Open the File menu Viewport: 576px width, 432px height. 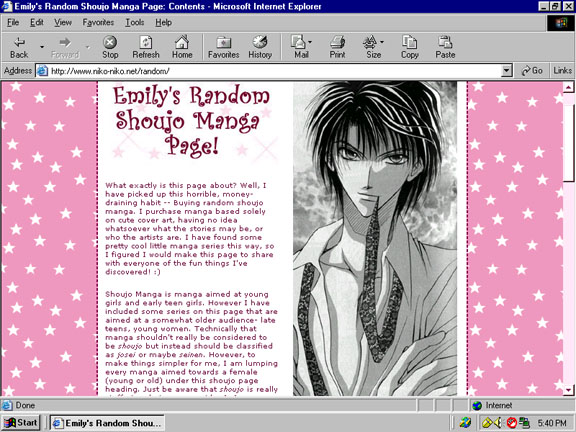pyautogui.click(x=13, y=22)
